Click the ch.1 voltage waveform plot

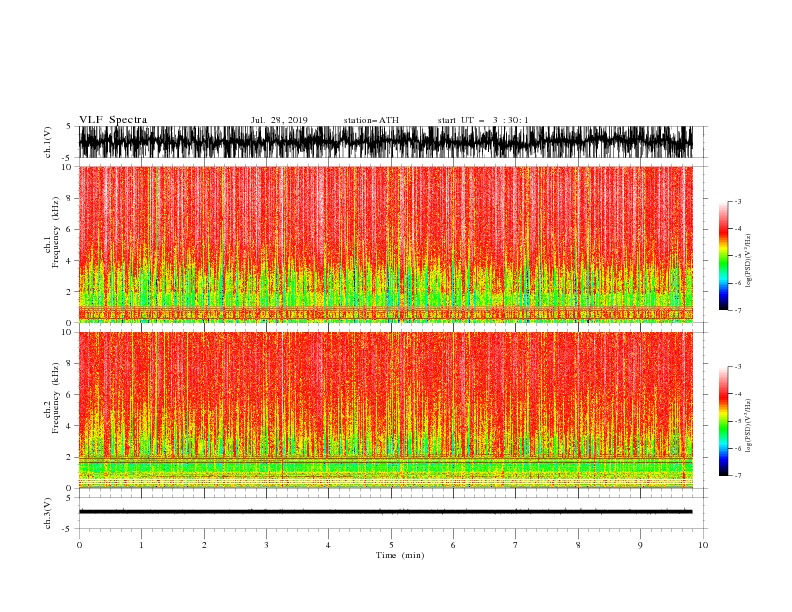[x=386, y=142]
